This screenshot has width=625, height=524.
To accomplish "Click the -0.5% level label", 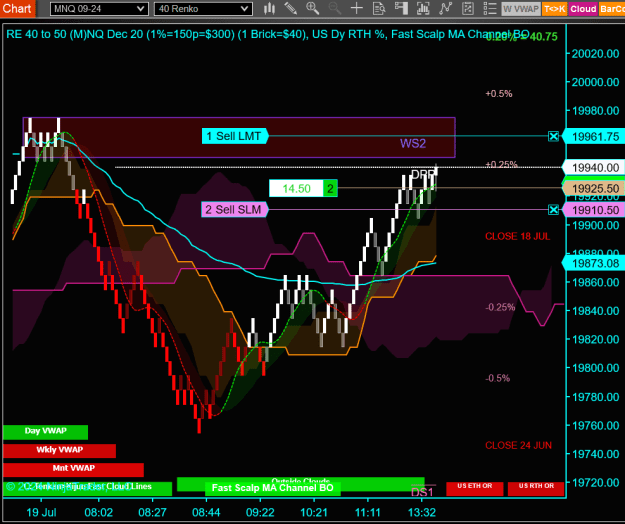I will [x=497, y=378].
